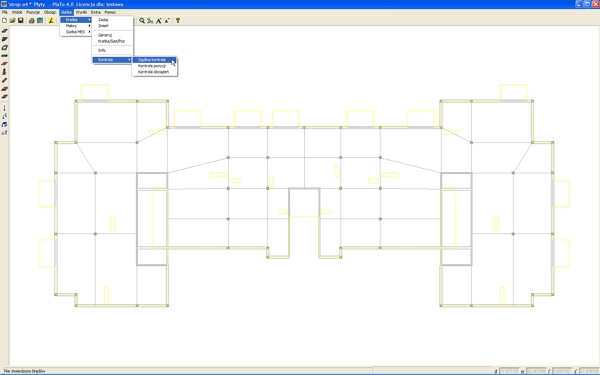
Task: Select the black line beam tool in sidebar
Action: coord(5,56)
